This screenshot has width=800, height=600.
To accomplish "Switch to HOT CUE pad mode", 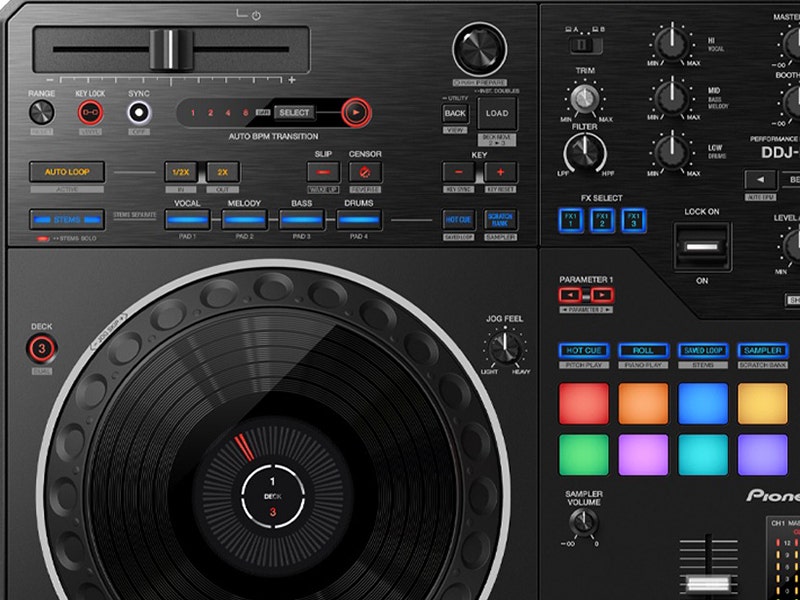I will (x=584, y=351).
